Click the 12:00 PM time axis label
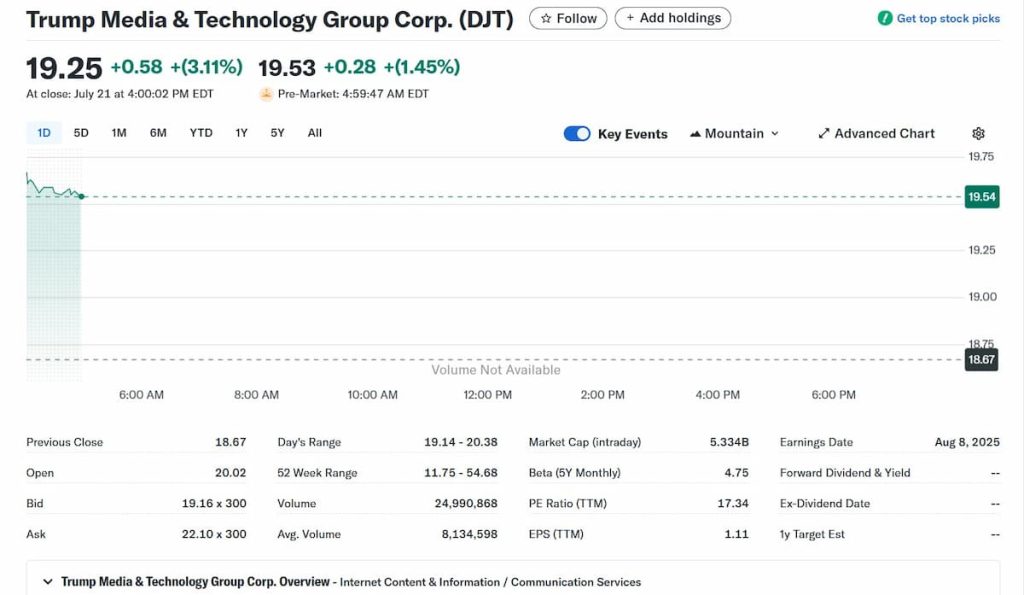Image resolution: width=1024 pixels, height=595 pixels. click(487, 394)
